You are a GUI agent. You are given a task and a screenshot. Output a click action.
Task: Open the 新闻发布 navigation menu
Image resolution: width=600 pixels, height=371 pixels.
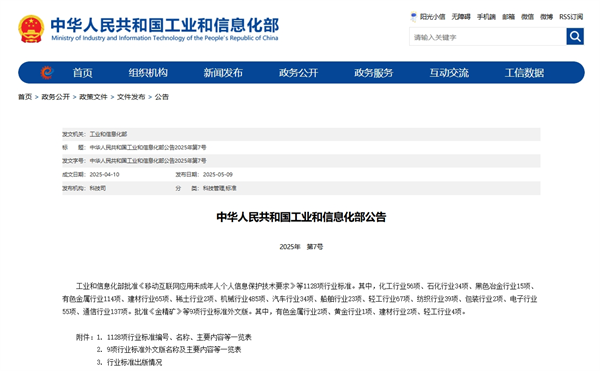pyautogui.click(x=223, y=73)
